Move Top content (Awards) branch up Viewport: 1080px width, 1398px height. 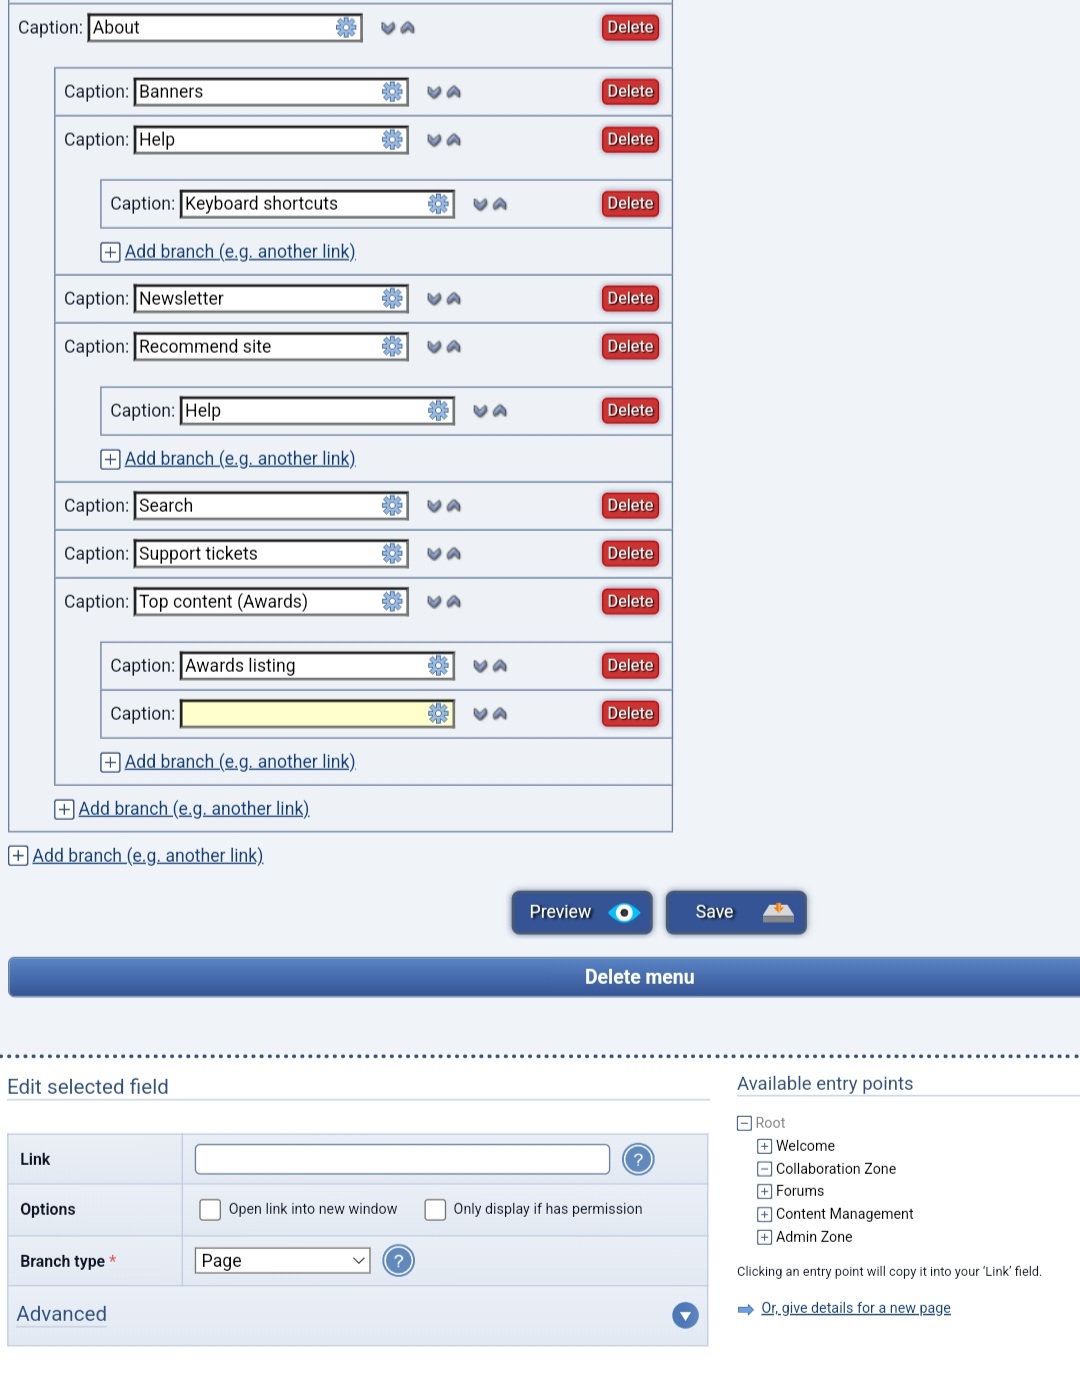[x=454, y=602]
